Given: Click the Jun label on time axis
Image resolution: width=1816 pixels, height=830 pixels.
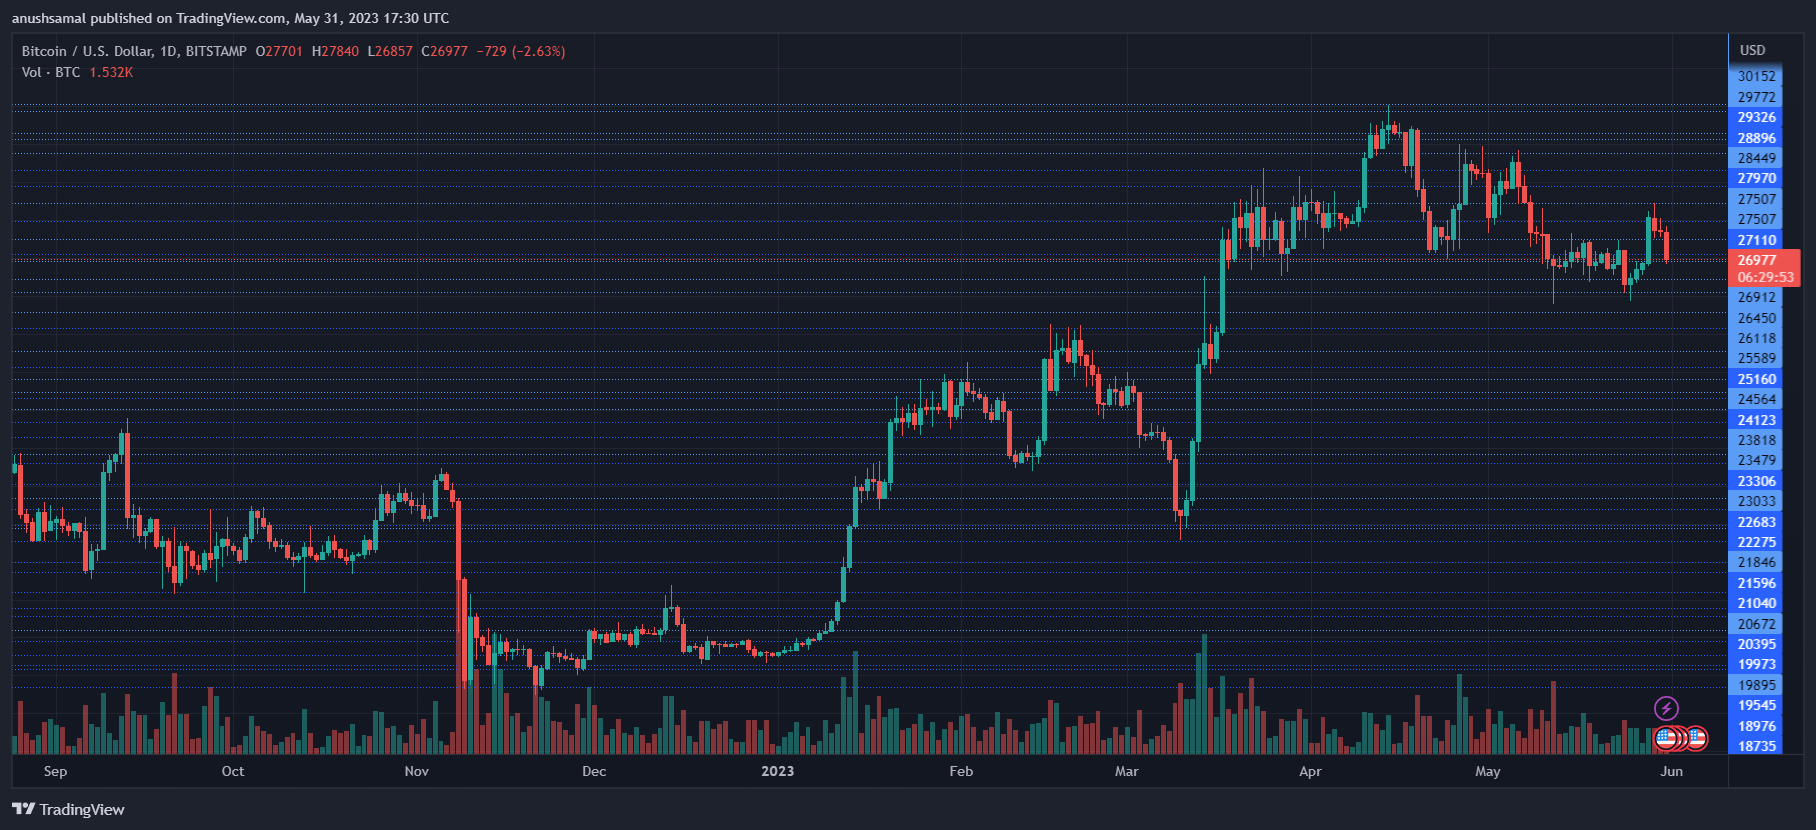Looking at the screenshot, I should (1671, 771).
